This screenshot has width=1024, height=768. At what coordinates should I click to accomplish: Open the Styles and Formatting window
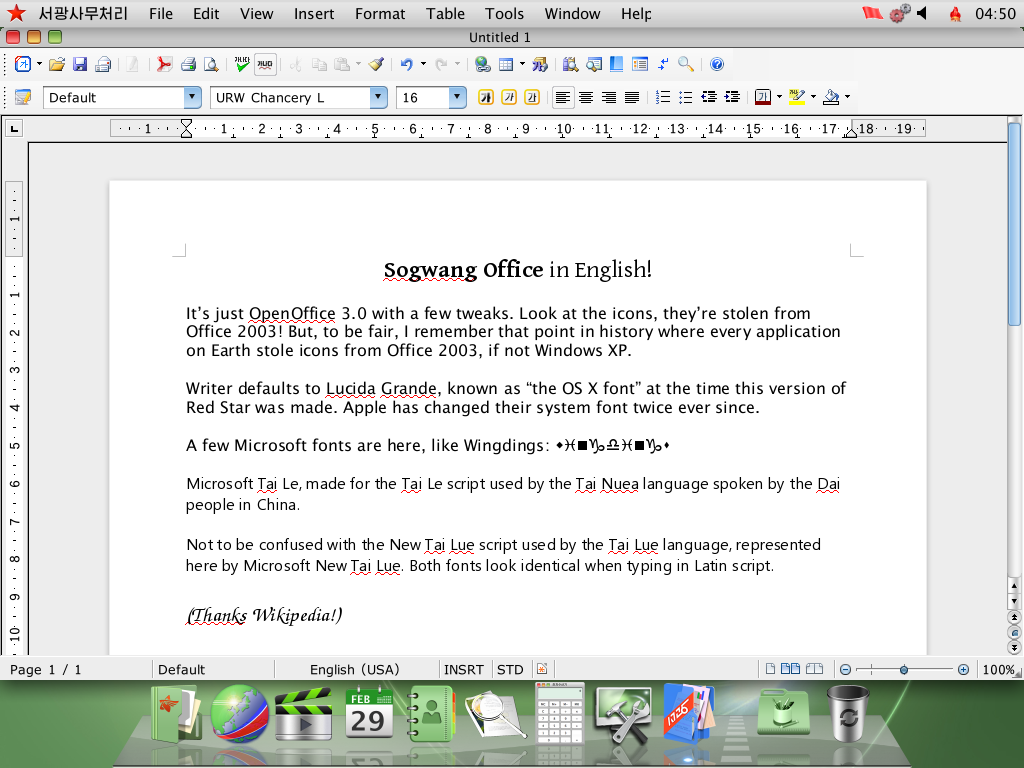coord(23,97)
